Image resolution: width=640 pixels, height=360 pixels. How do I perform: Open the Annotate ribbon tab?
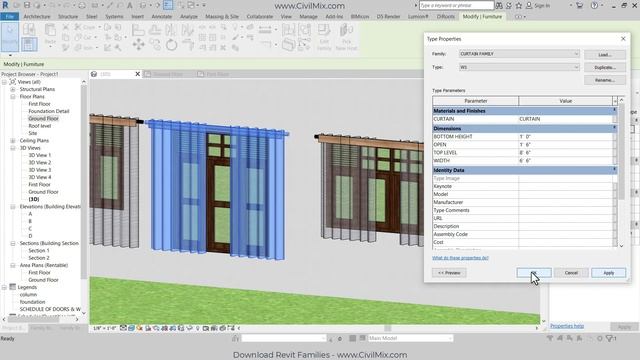click(x=162, y=17)
